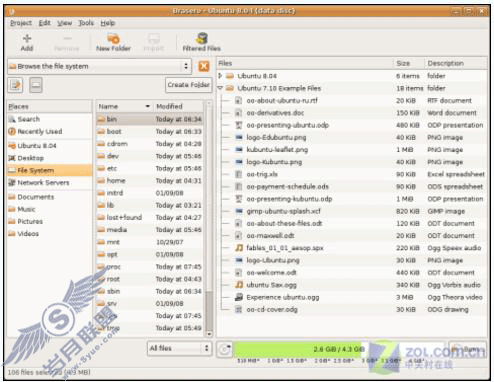Image resolution: width=494 pixels, height=382 pixels.
Task: Select Network Servers in Places
Action: (x=49, y=183)
